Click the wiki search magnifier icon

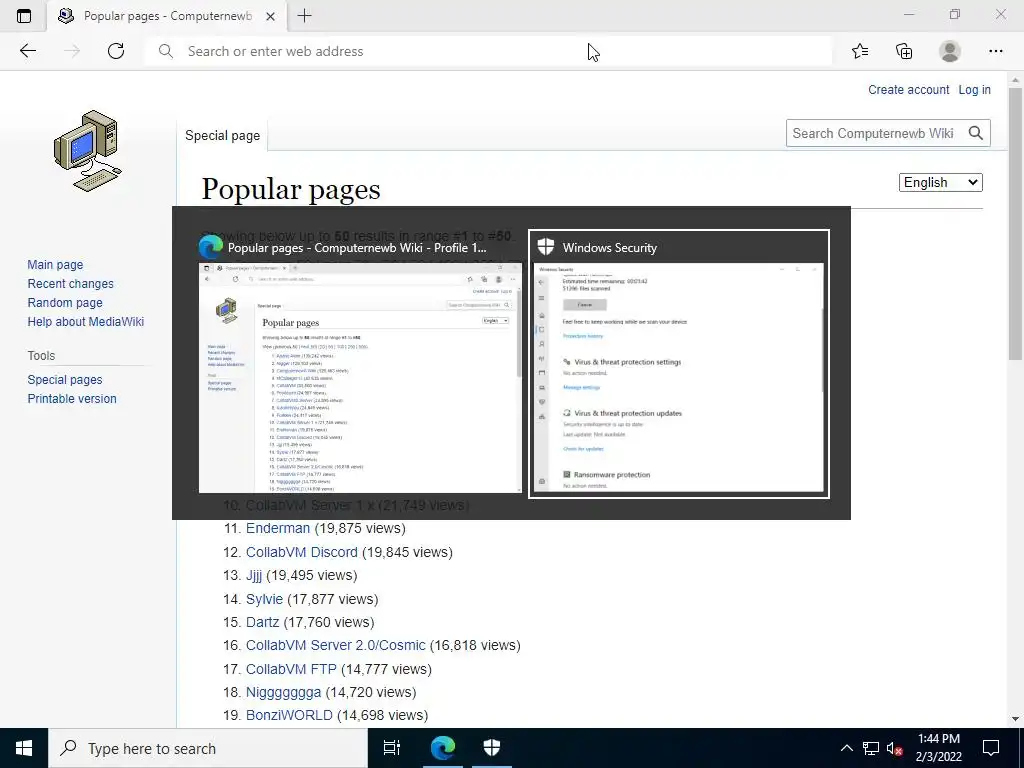[x=976, y=133]
